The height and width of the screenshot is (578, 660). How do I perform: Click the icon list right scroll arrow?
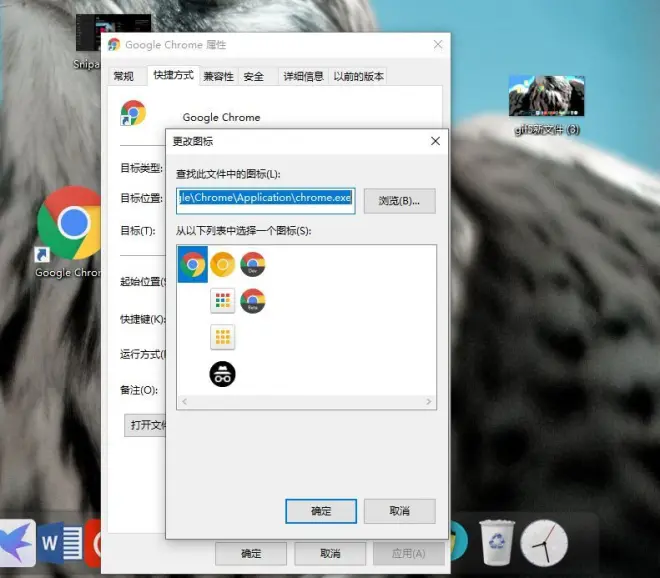coord(428,402)
